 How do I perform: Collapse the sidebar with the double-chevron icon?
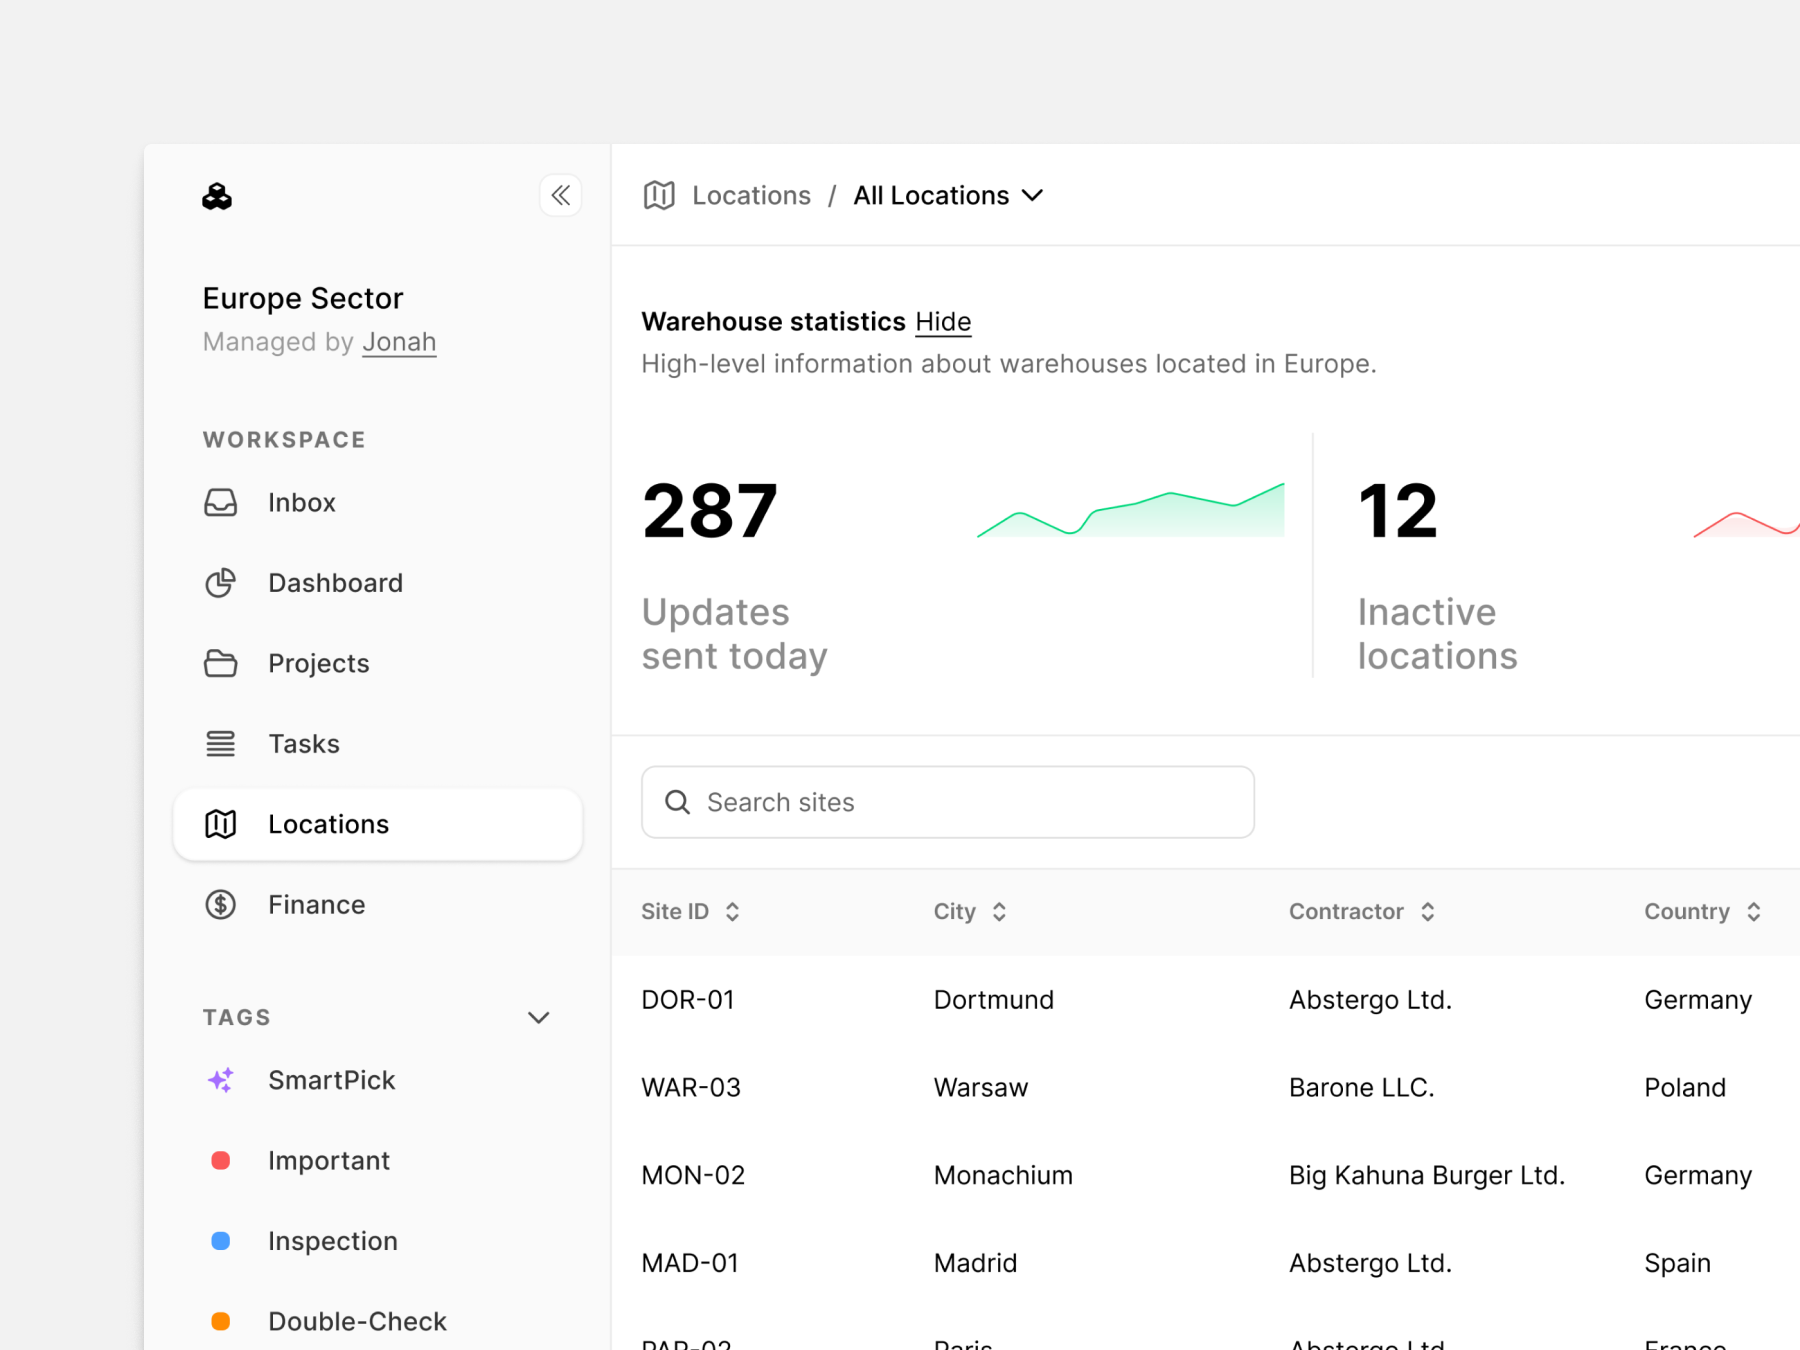(561, 195)
